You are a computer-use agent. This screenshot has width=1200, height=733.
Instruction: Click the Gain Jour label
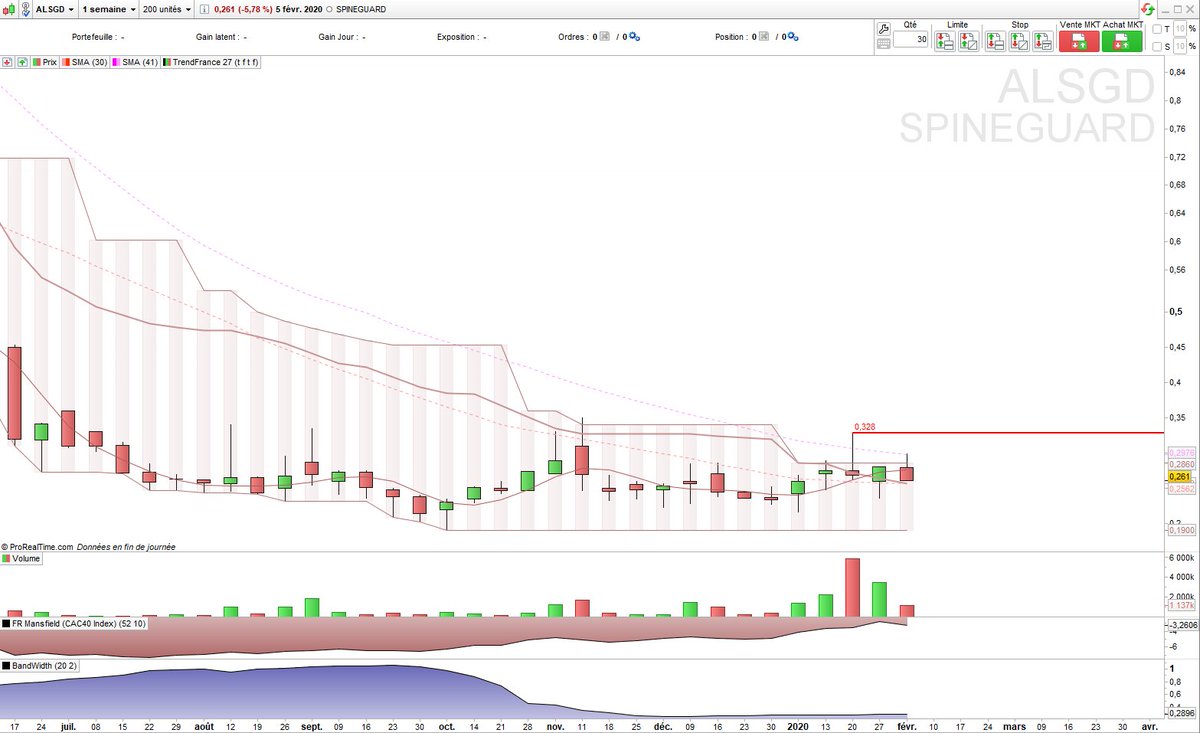[x=337, y=37]
